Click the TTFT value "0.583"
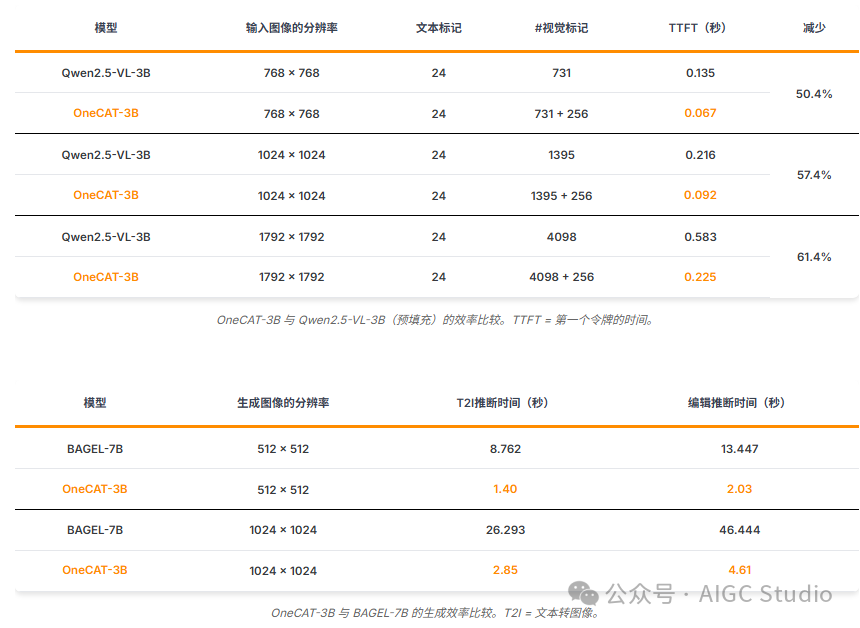 (x=700, y=237)
